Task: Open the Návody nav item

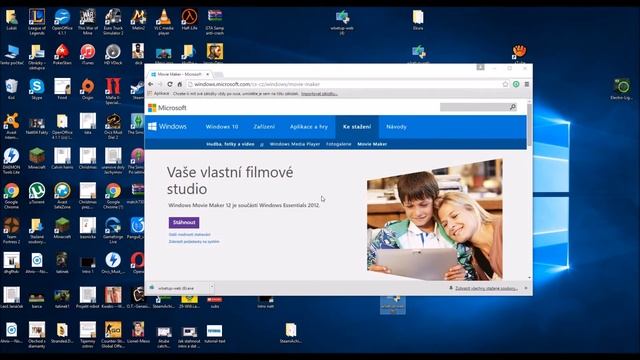Action: (396, 127)
